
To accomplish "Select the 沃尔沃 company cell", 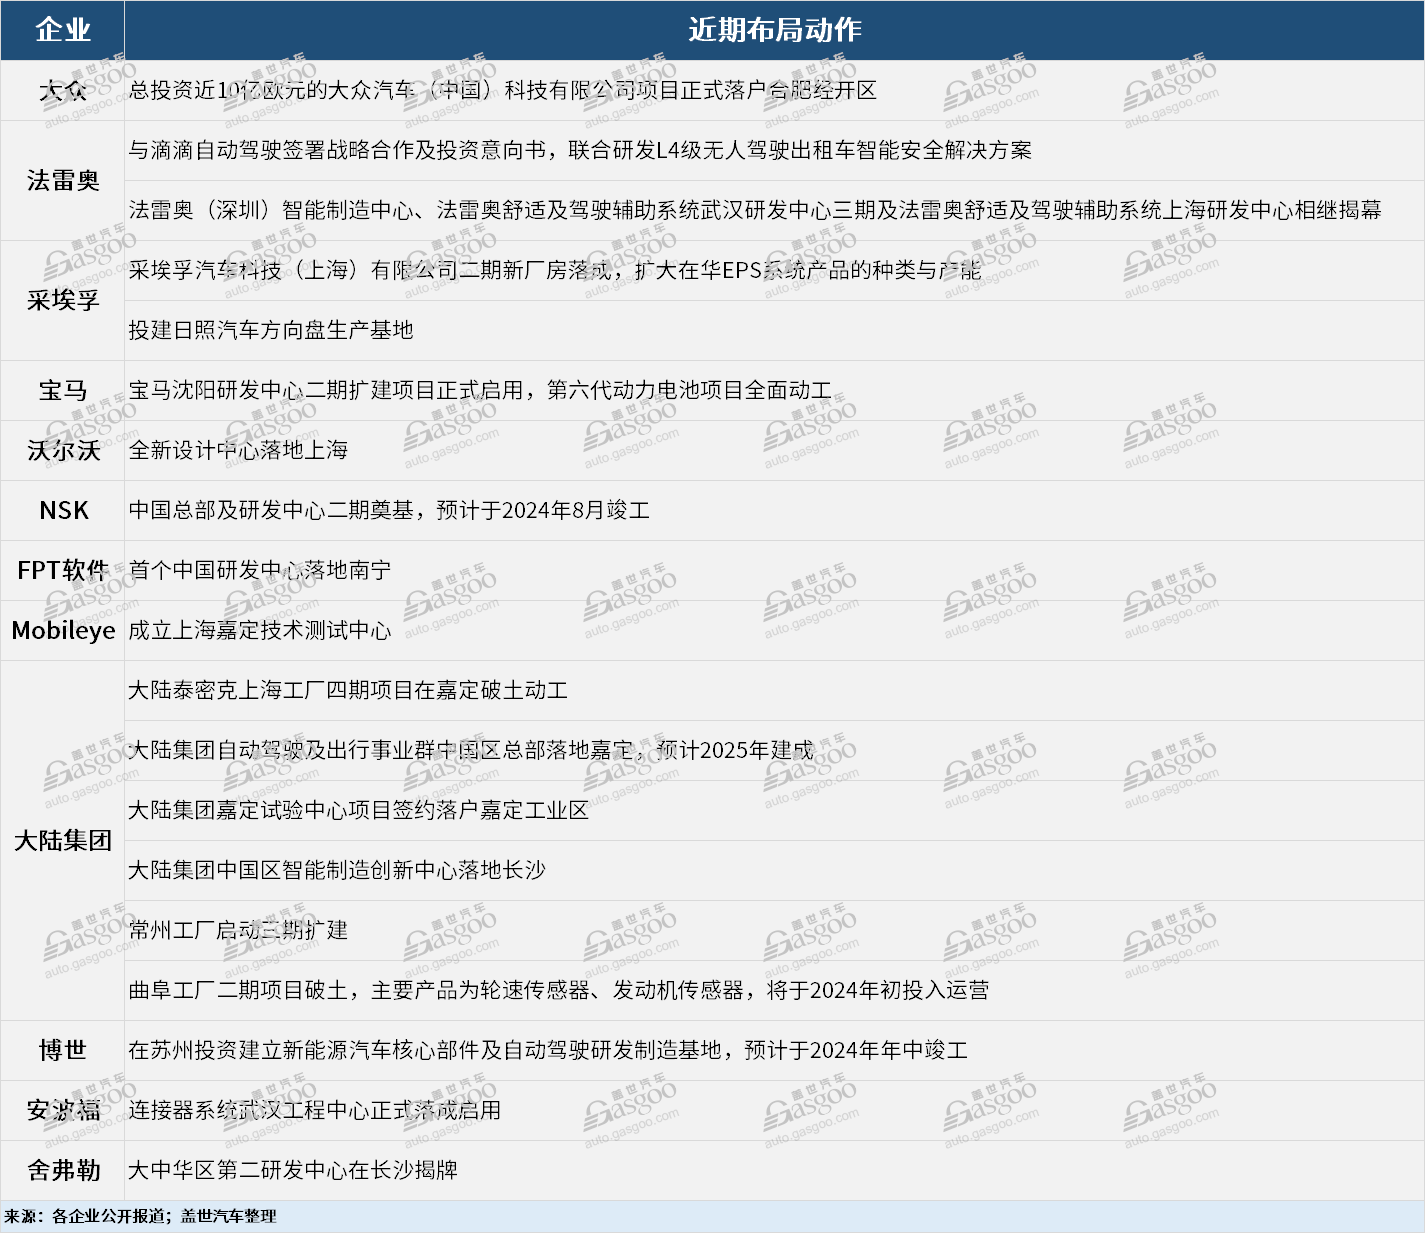I will 62,451.
